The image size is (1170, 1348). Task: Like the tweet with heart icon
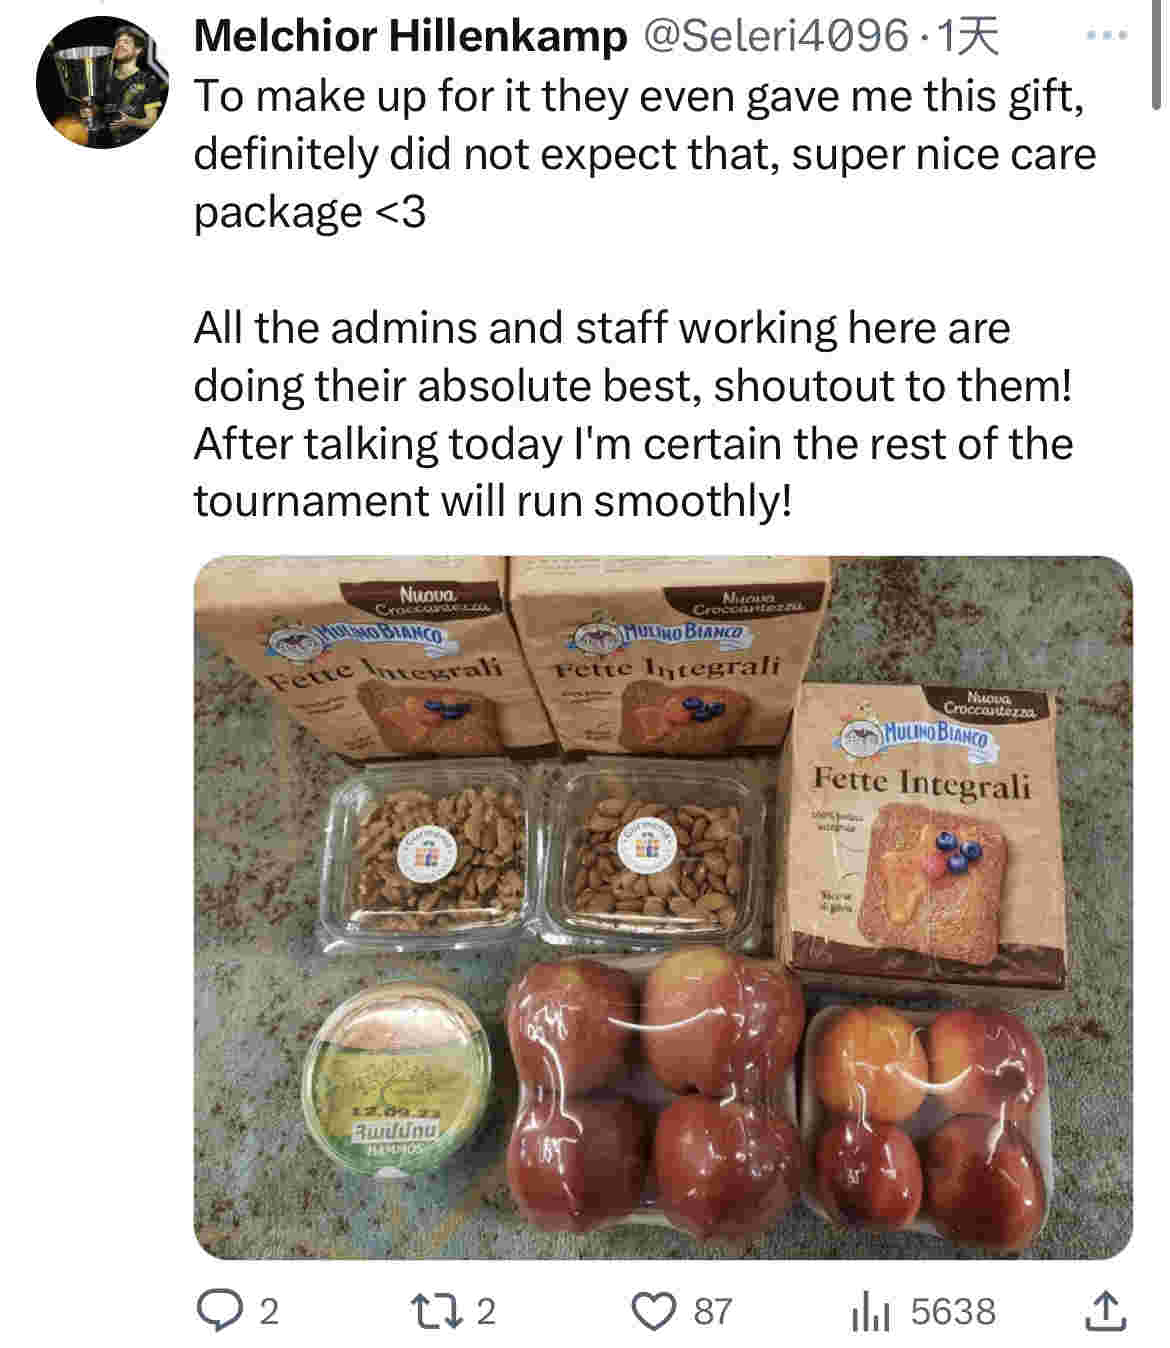click(x=655, y=1311)
